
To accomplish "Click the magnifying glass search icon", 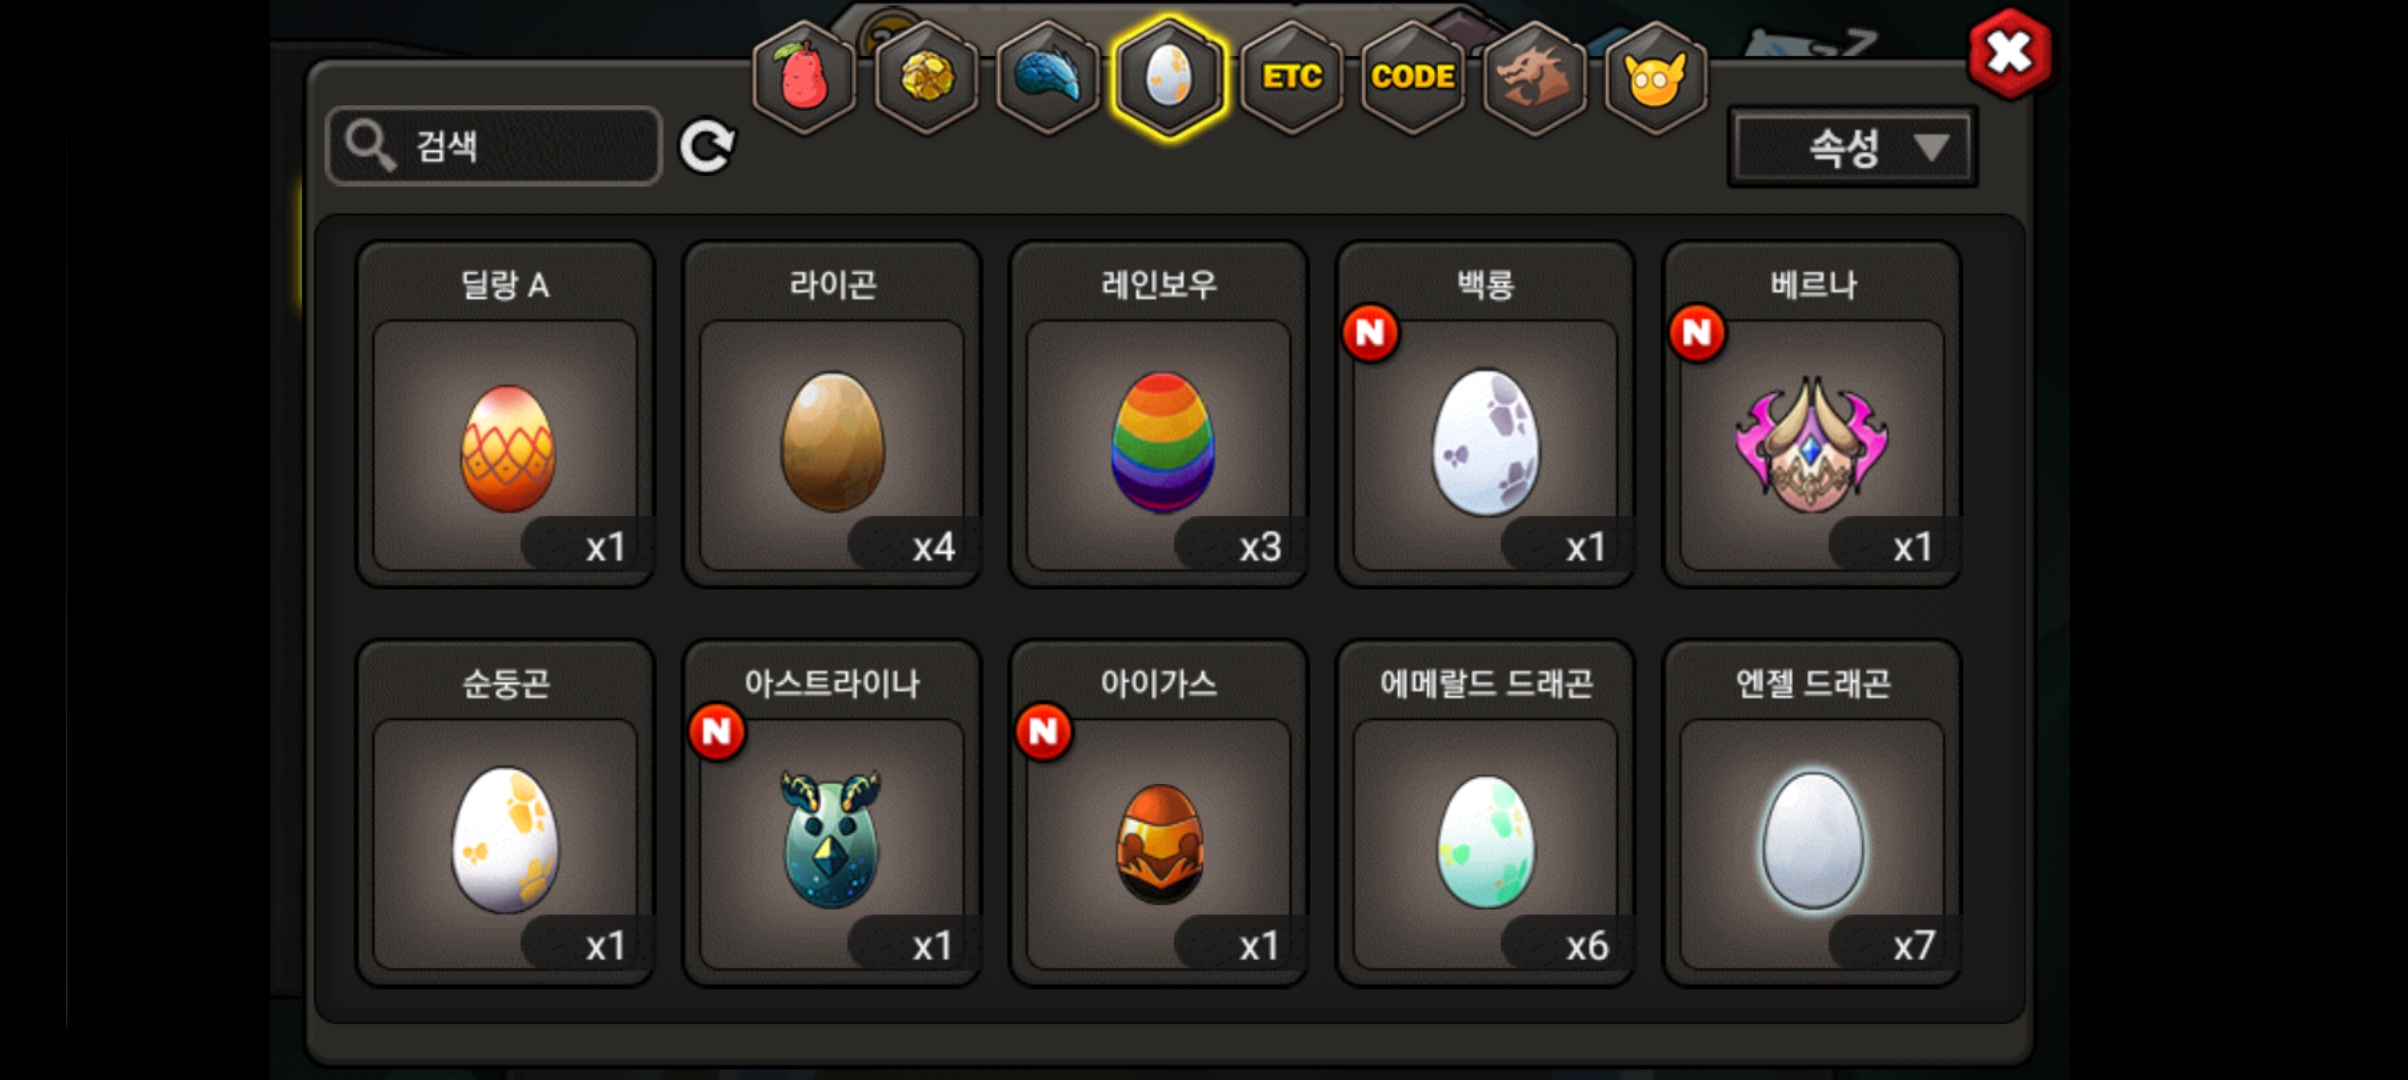I will click(369, 147).
